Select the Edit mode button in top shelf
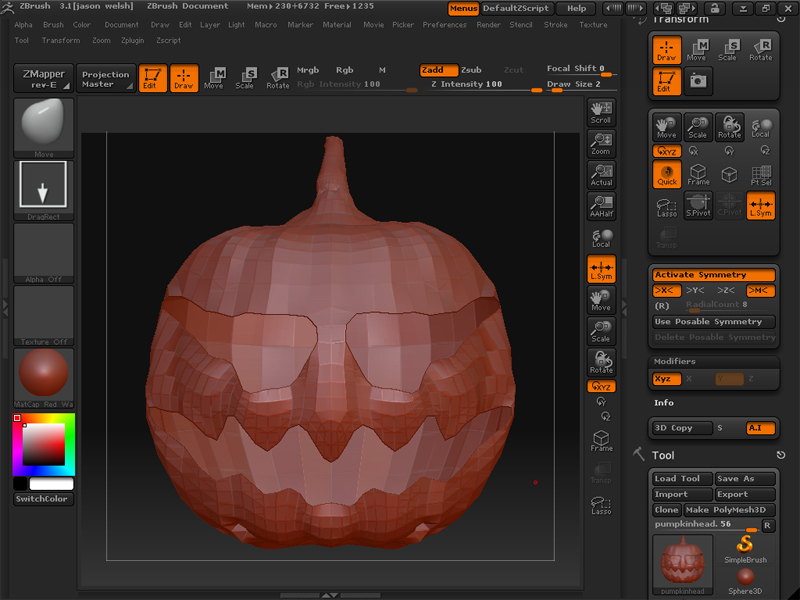Screen dimensions: 800x600 click(x=153, y=78)
